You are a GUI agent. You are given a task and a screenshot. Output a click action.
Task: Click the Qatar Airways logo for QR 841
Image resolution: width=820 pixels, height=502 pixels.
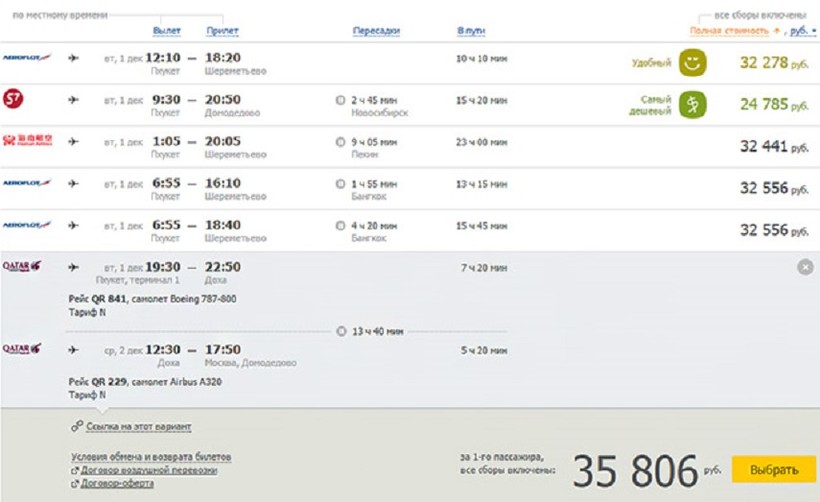[22, 266]
